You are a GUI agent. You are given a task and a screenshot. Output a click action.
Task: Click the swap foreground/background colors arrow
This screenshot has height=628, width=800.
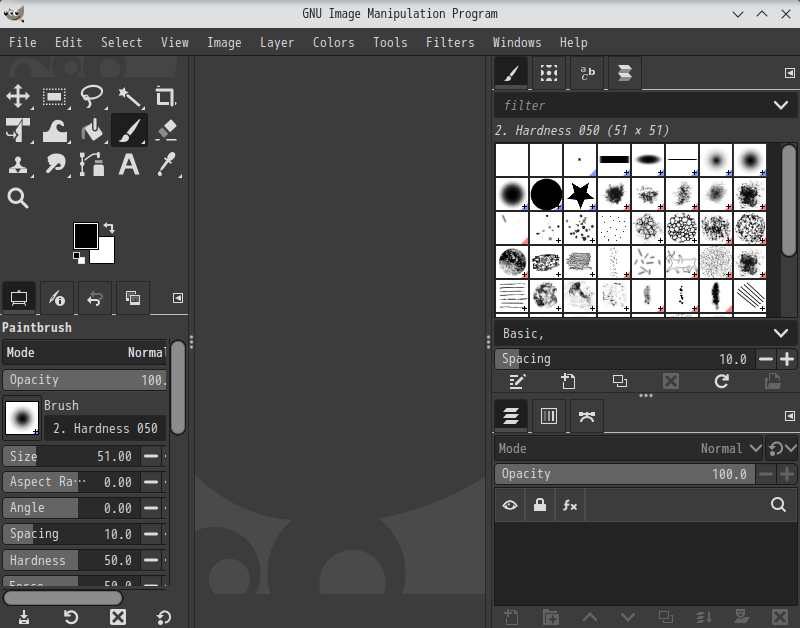point(109,229)
